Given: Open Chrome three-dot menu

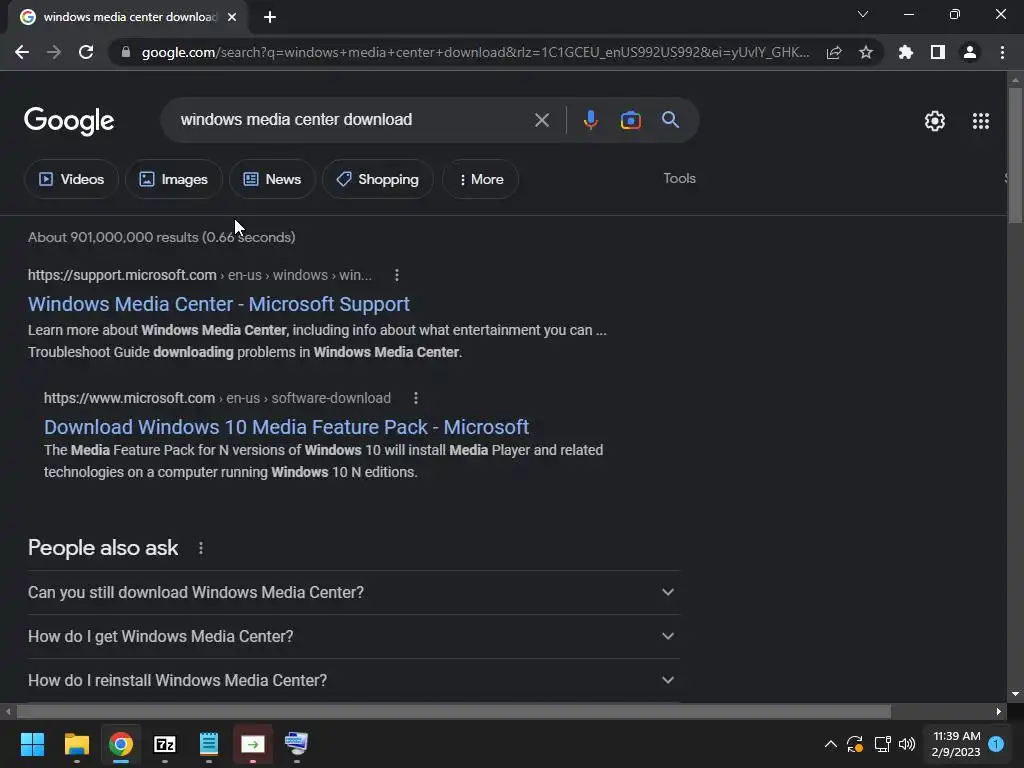Looking at the screenshot, I should tap(1002, 52).
